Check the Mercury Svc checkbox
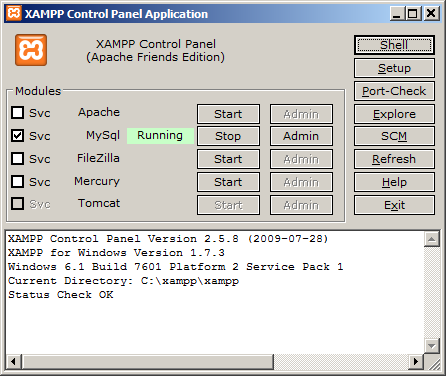Screen dimensions: 446x376 click(x=17, y=182)
